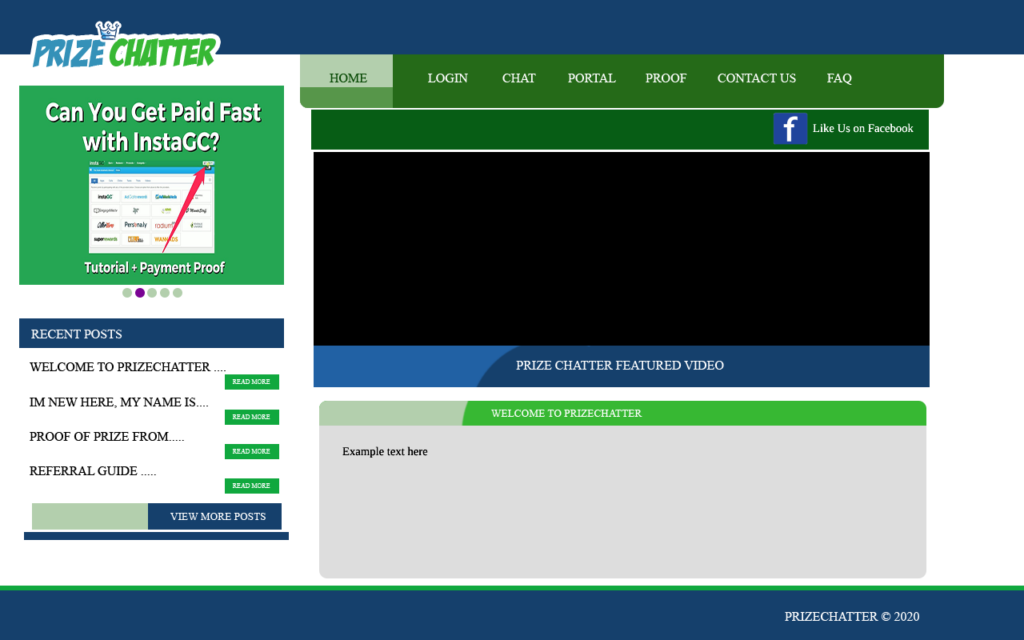Screen dimensions: 1024x640
Task: Jump to the last slideshow dot
Action: pyautogui.click(x=178, y=293)
